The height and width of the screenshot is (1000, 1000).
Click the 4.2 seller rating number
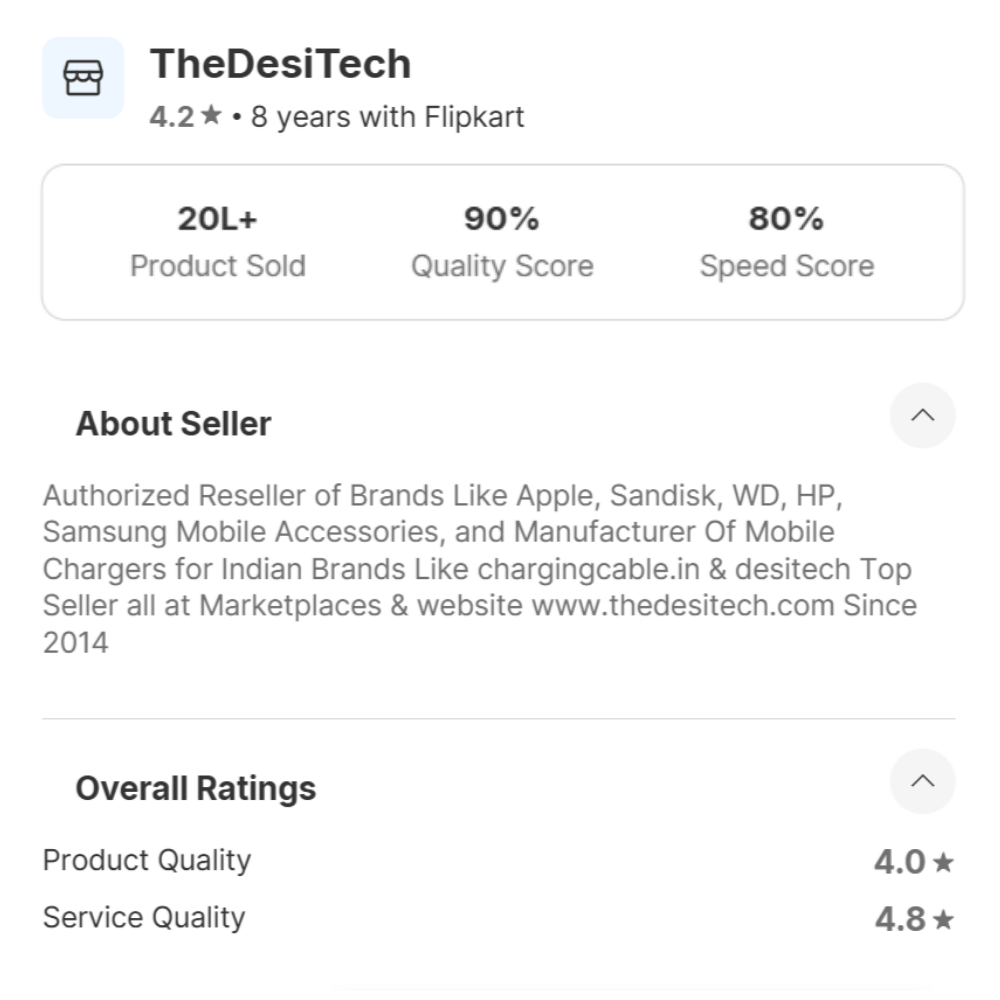[171, 117]
